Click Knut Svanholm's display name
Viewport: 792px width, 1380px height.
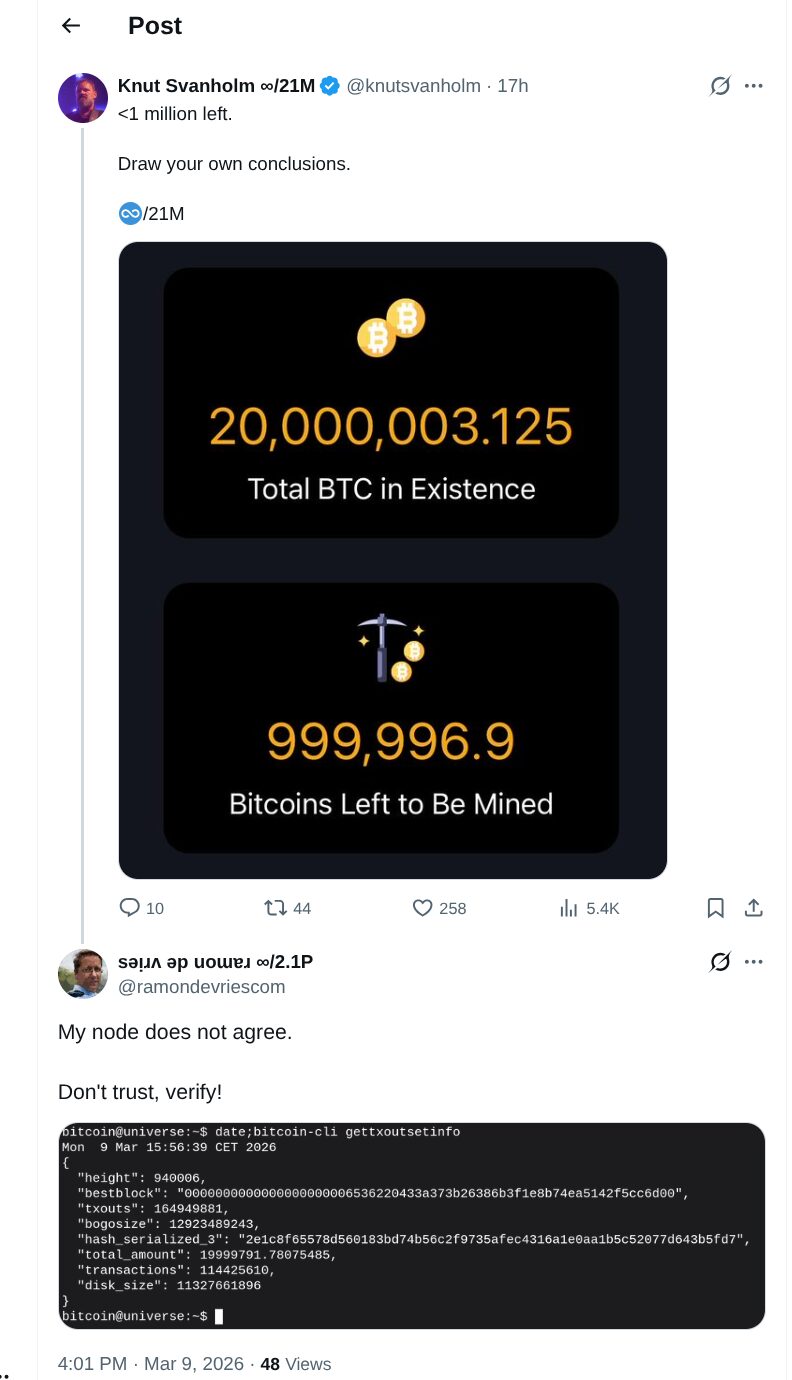pyautogui.click(x=216, y=86)
